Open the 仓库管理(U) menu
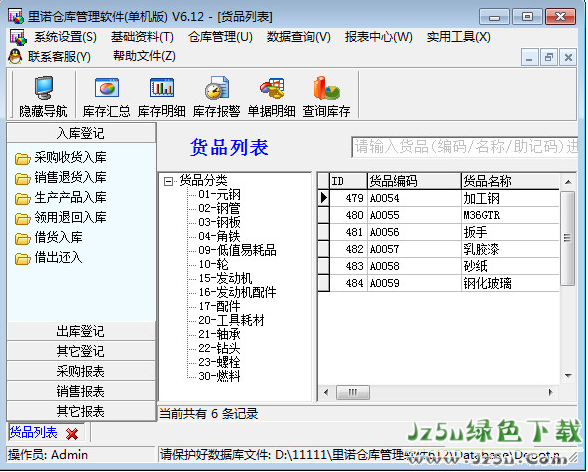This screenshot has height=472, width=588. pos(220,37)
